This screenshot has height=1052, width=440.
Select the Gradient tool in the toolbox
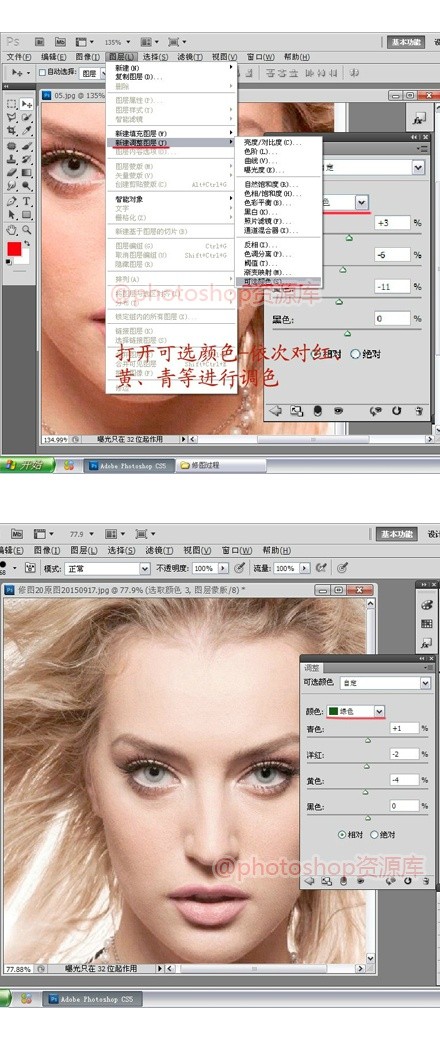pos(27,172)
